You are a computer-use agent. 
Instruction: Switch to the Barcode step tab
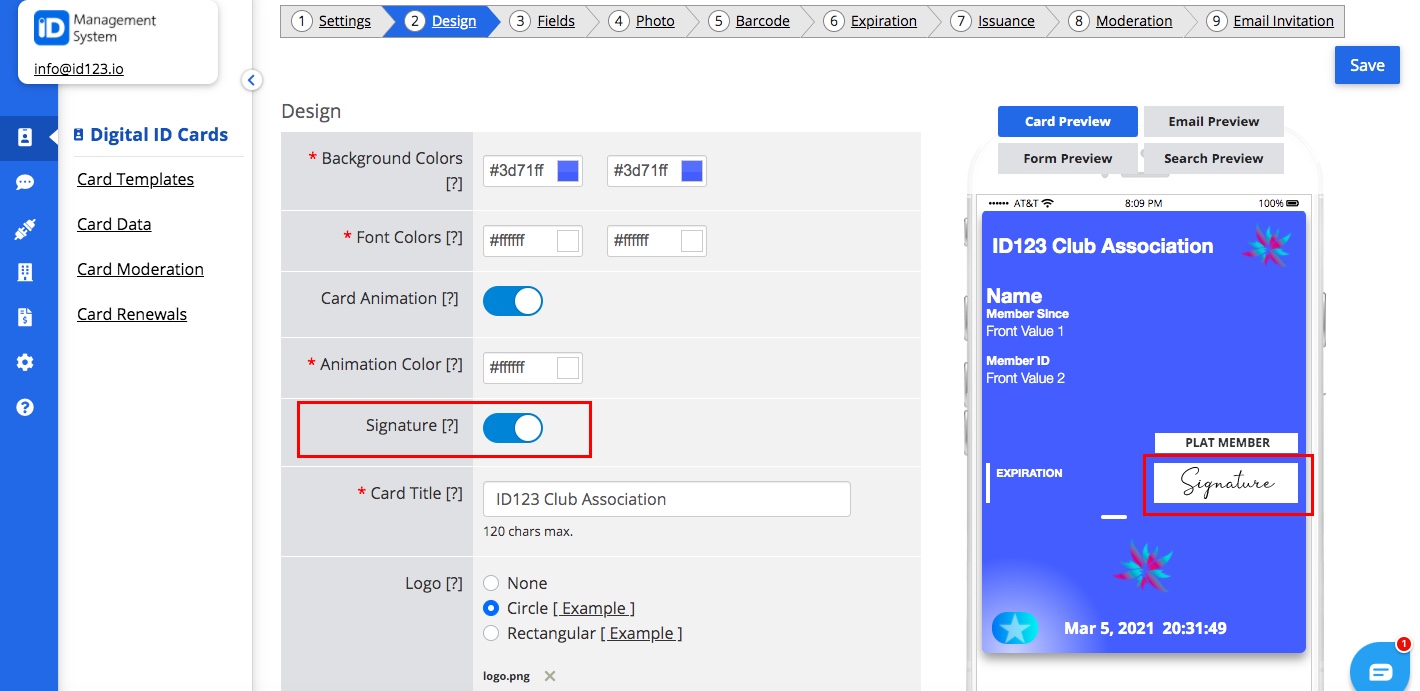(x=763, y=20)
